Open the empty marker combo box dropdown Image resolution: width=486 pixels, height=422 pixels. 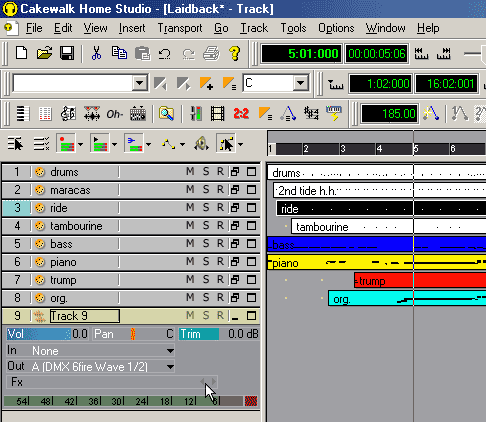[140, 83]
